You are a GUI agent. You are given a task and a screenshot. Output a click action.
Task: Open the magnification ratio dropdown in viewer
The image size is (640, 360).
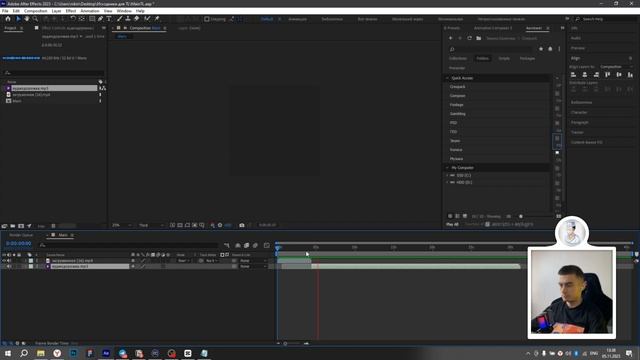coord(122,225)
